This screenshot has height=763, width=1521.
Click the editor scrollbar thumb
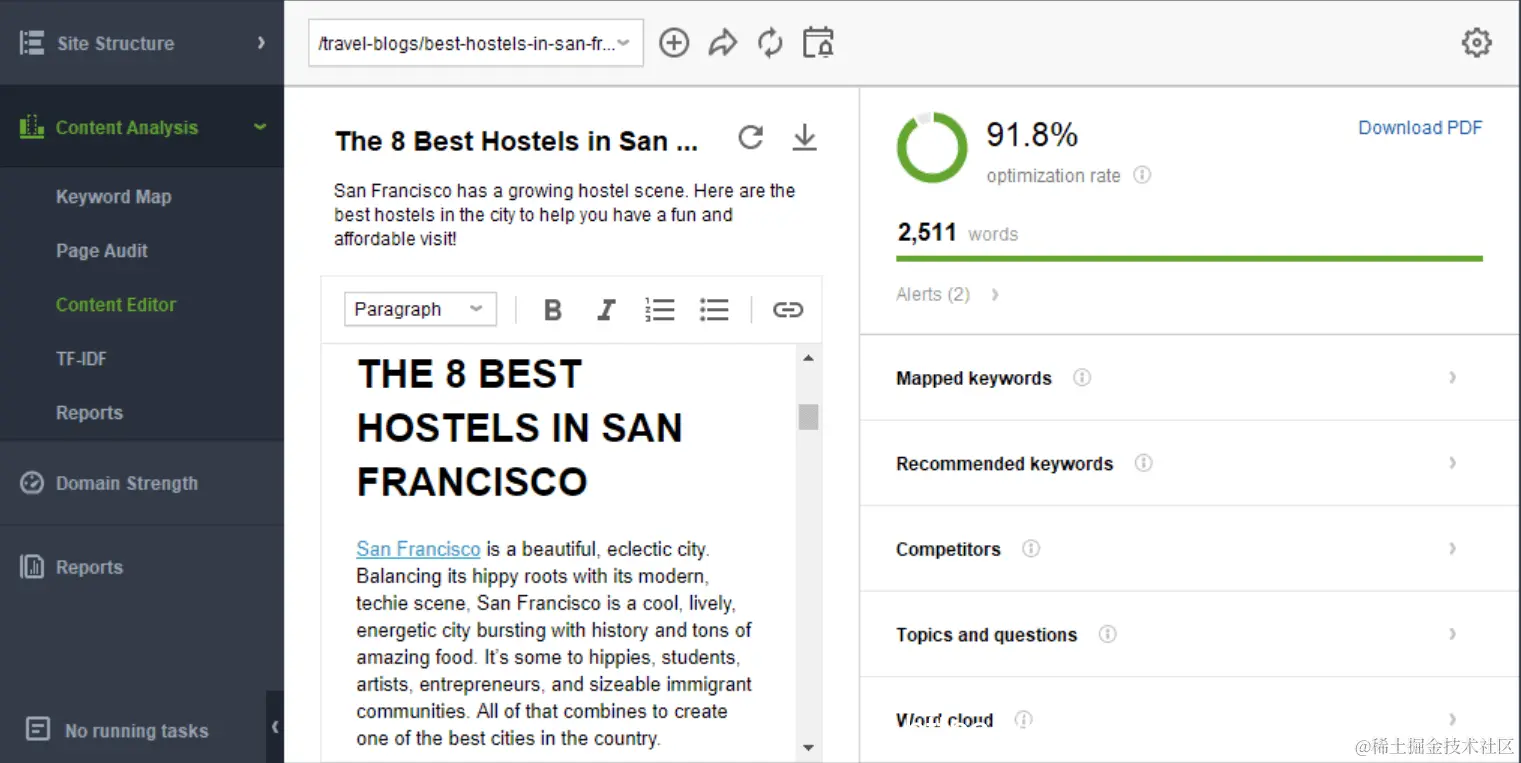coord(808,416)
